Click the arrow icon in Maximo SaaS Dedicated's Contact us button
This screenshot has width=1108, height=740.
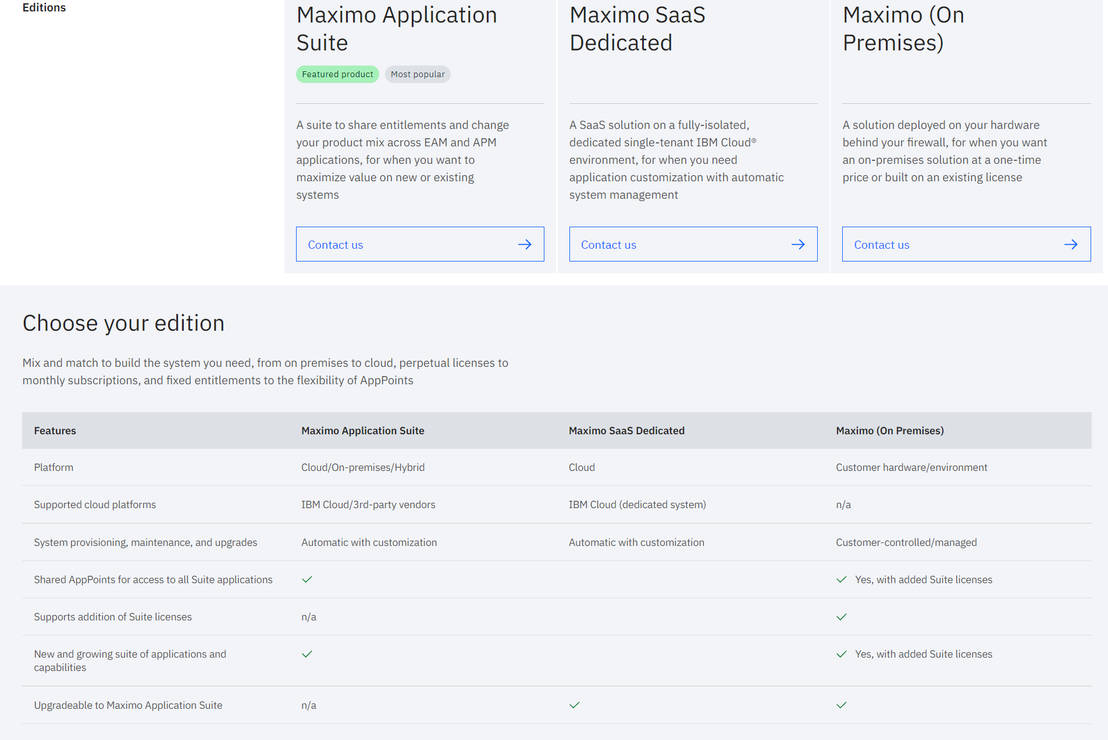click(797, 244)
